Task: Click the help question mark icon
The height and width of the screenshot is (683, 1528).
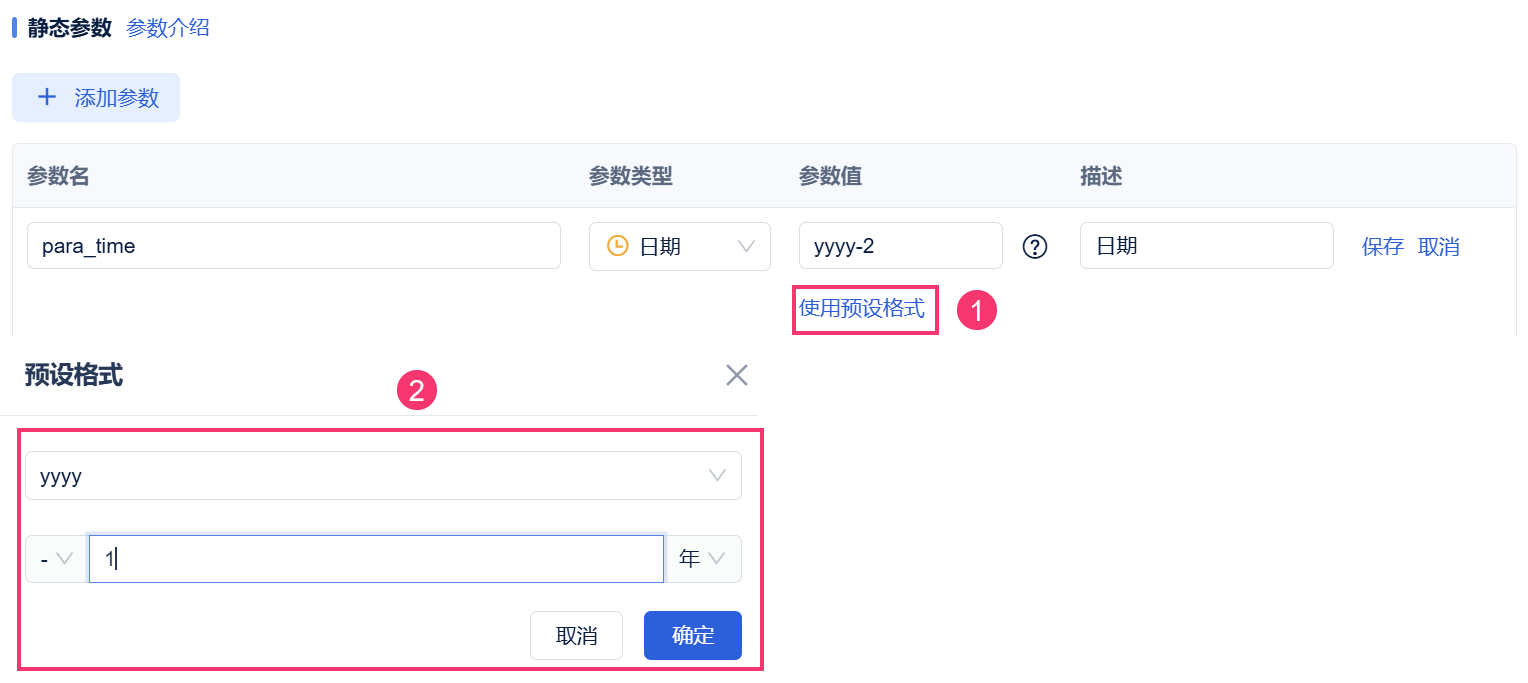Action: click(1035, 246)
